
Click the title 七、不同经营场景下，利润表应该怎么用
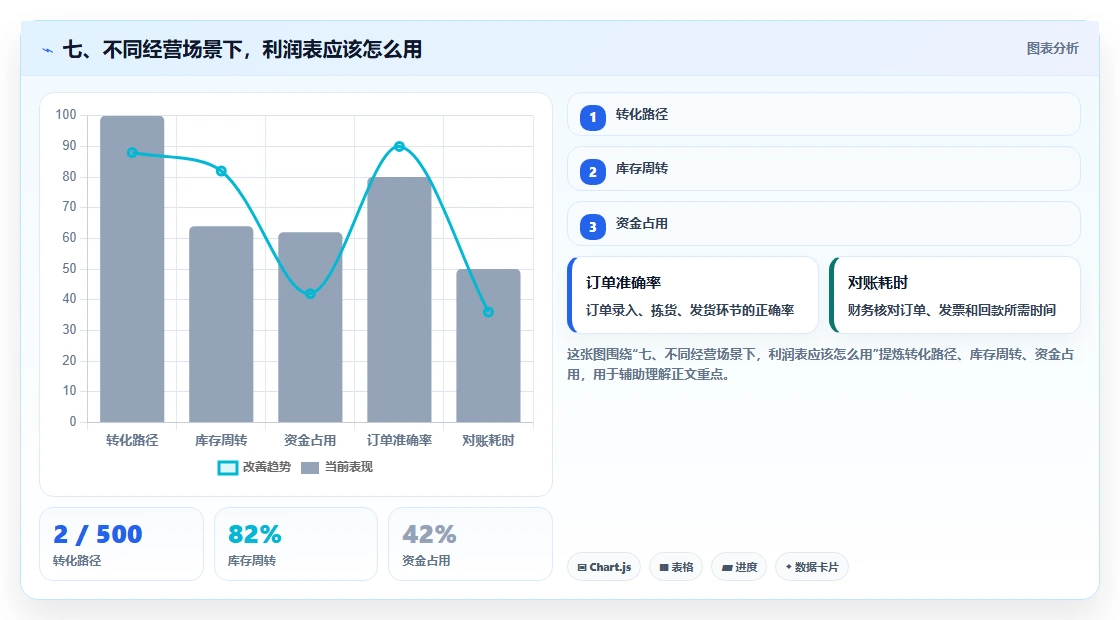(242, 50)
